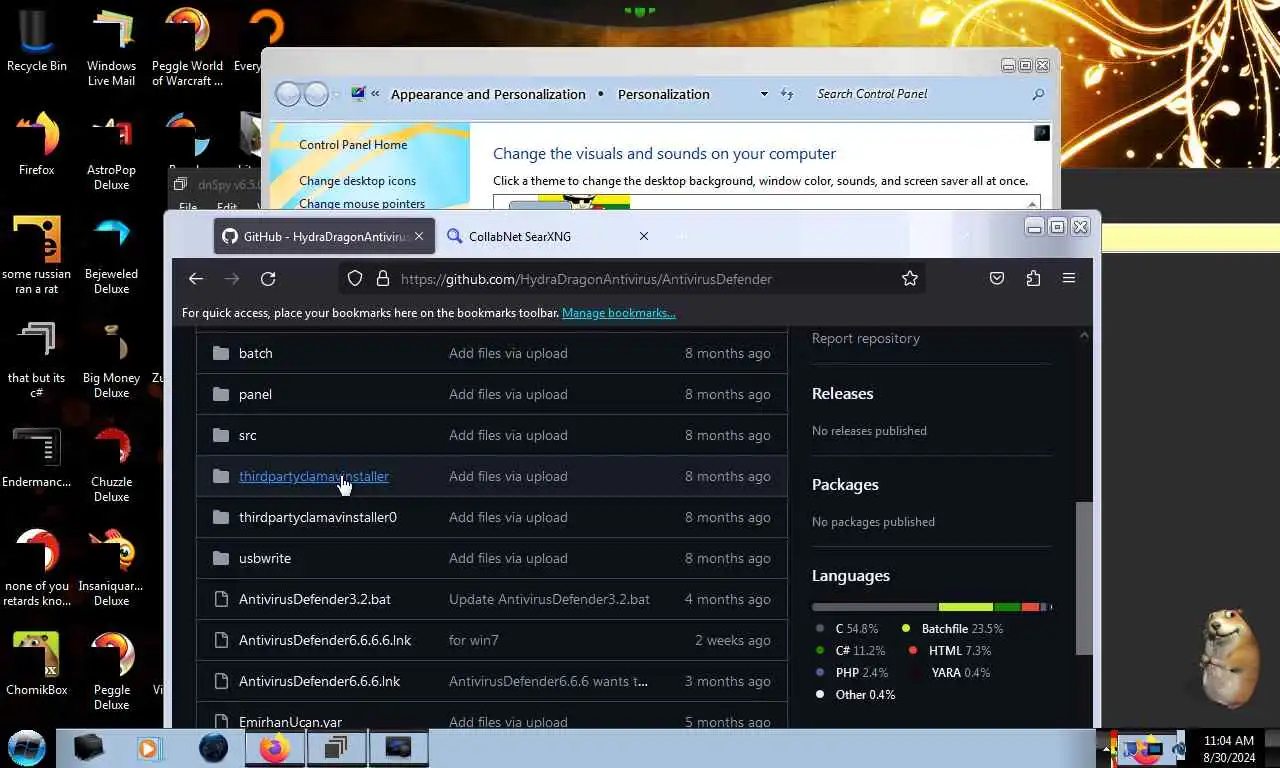Open the Bejeweled Deluxe desktop icon
Image resolution: width=1280 pixels, height=768 pixels.
point(111,256)
